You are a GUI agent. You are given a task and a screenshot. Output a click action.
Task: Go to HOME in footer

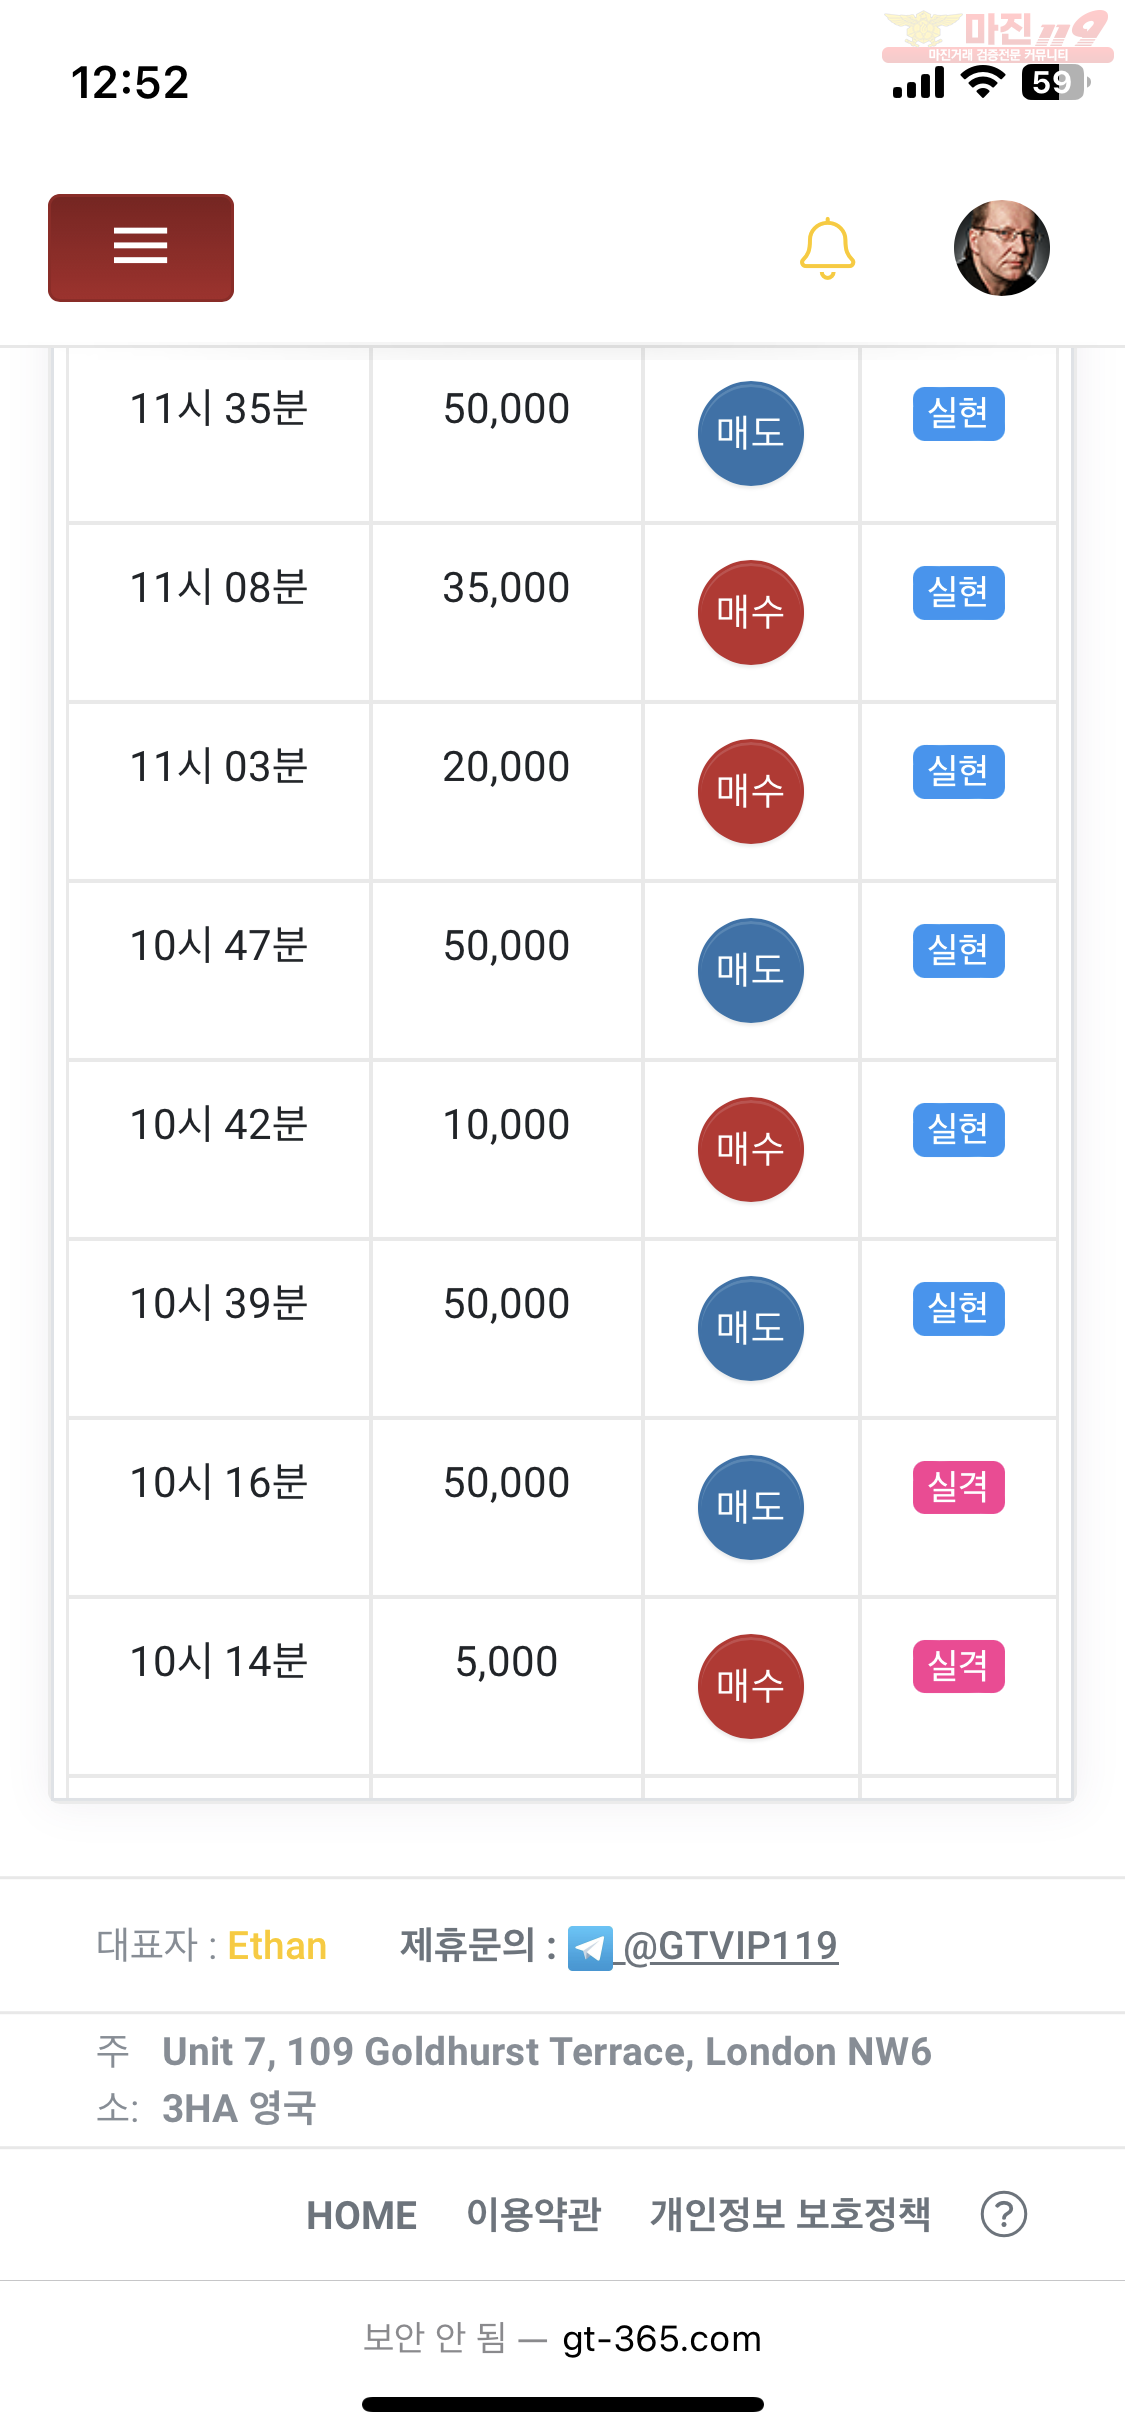[361, 2215]
